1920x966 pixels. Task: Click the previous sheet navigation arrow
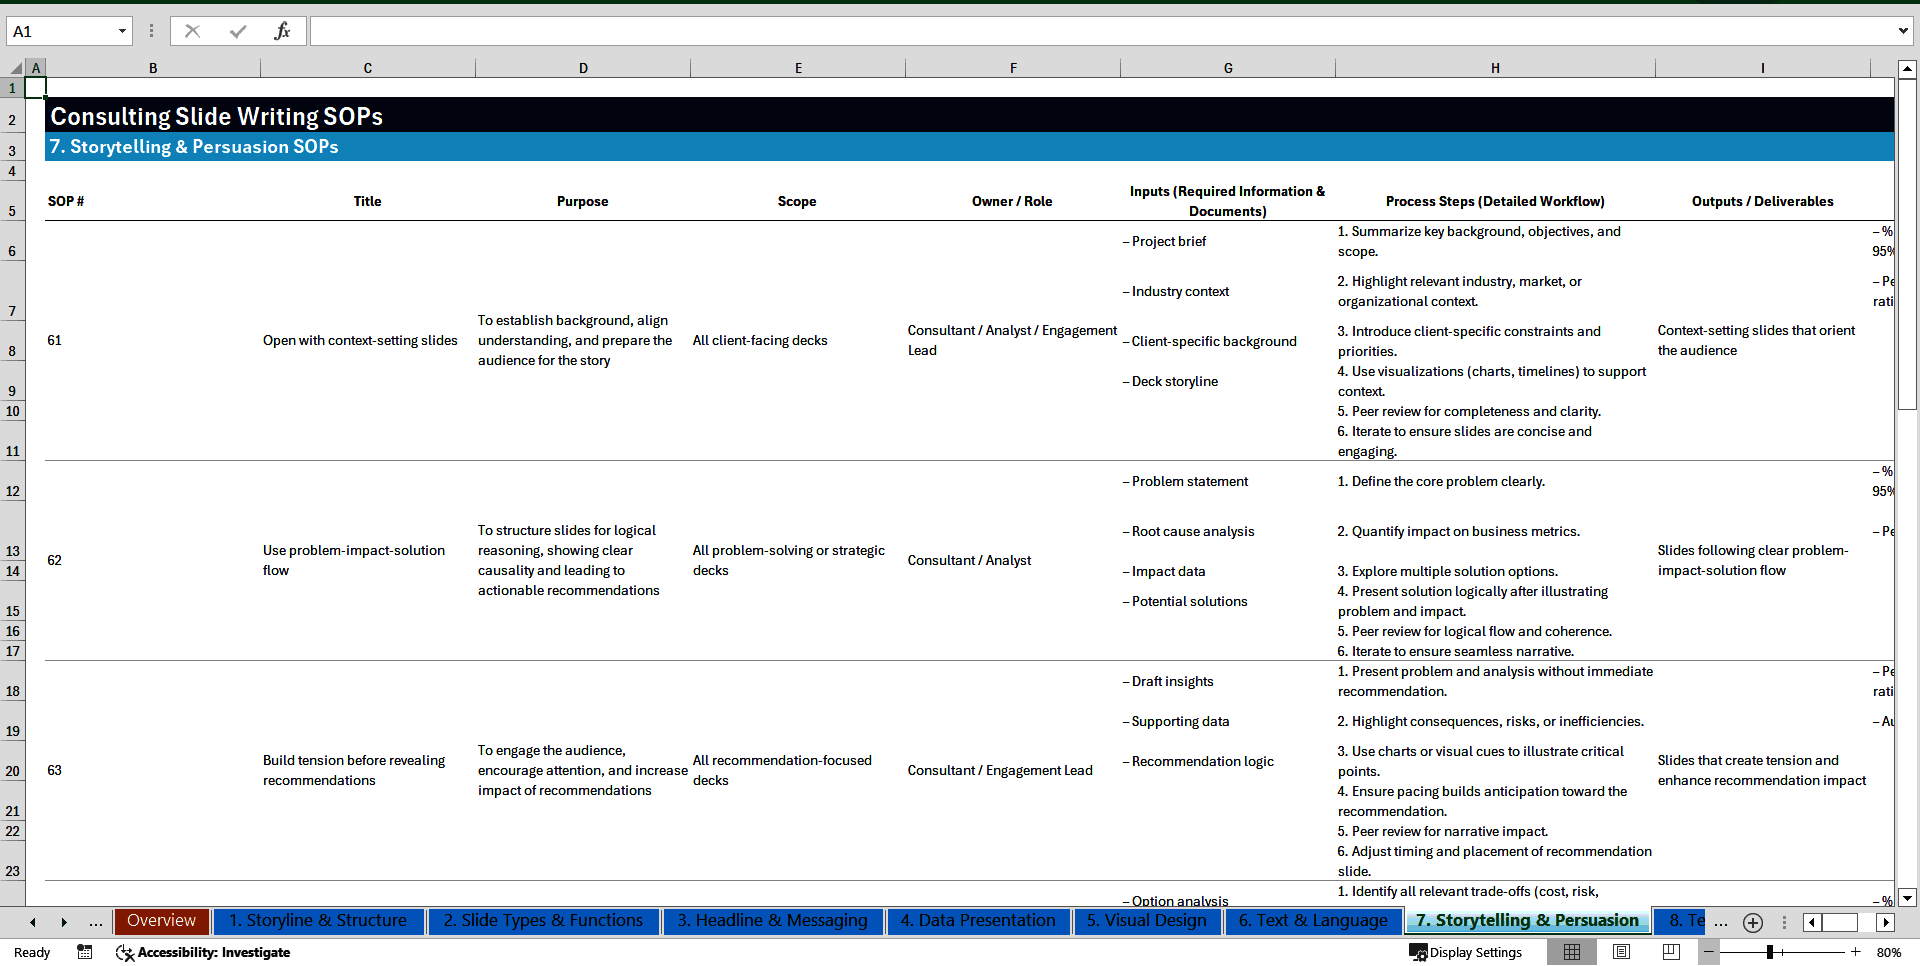32,922
